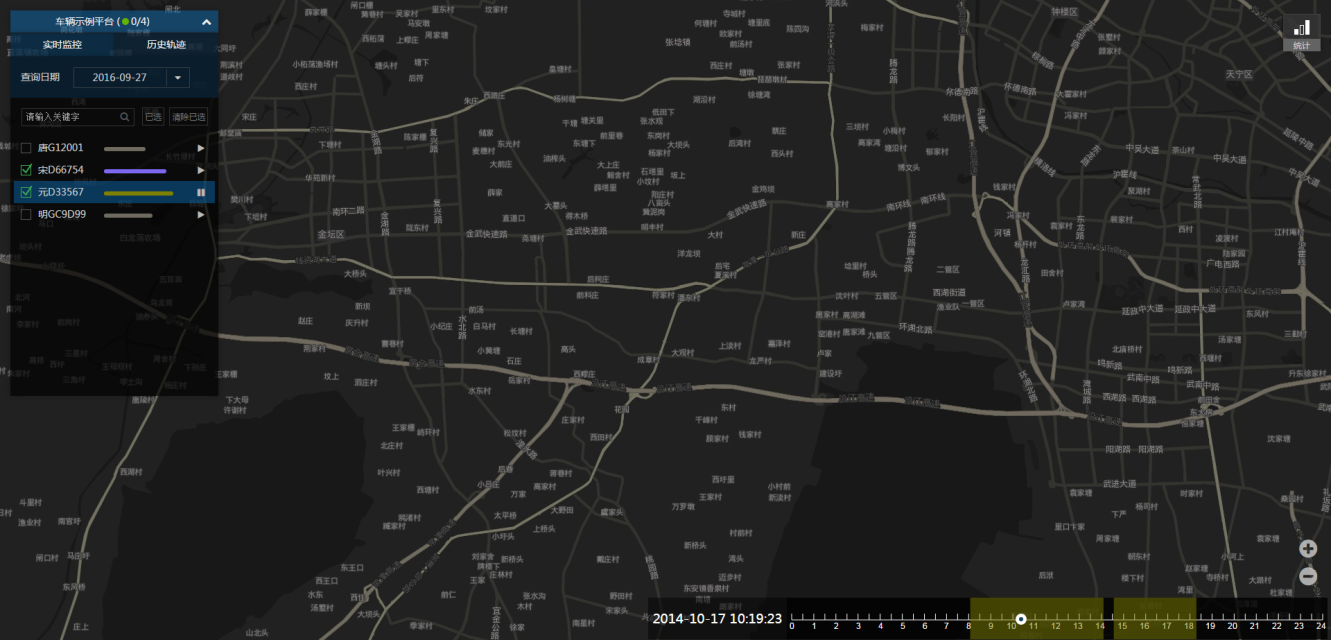Play track for vehicle 唐G12001
The image size is (1331, 640).
point(201,148)
